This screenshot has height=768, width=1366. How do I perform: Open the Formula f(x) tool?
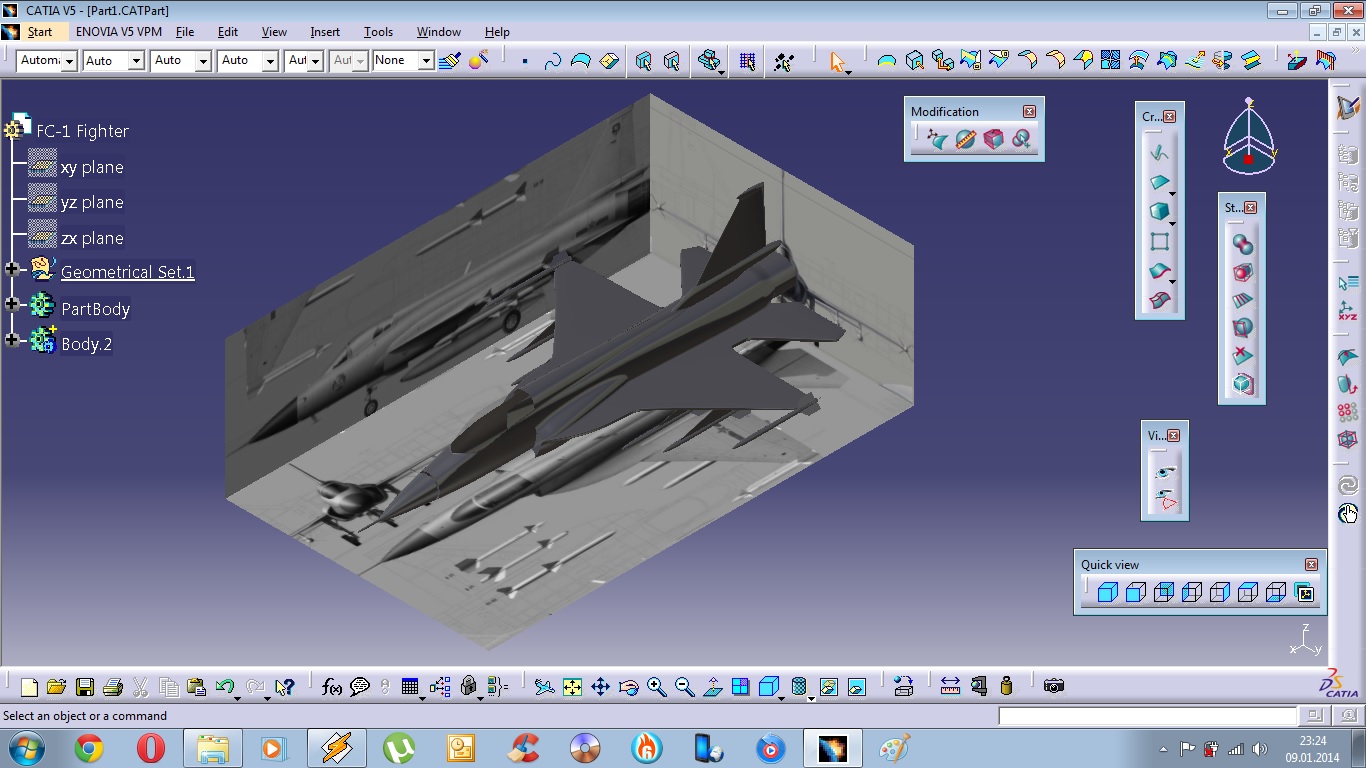tap(332, 686)
